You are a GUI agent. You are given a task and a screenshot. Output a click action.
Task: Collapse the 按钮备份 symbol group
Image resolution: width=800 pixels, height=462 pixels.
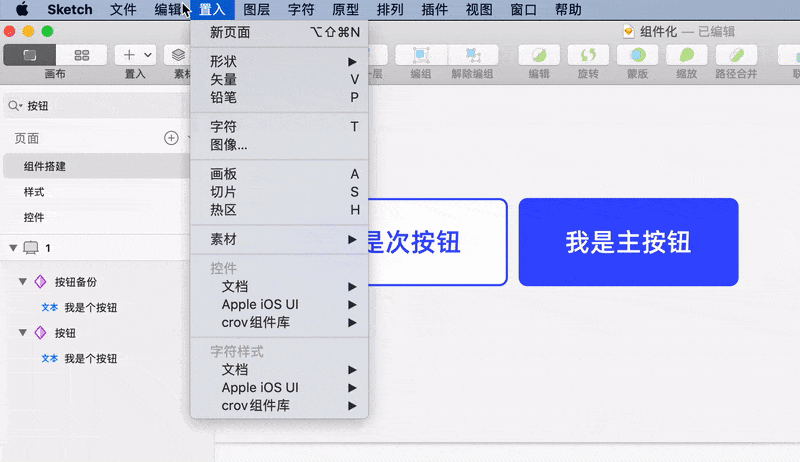(x=23, y=282)
